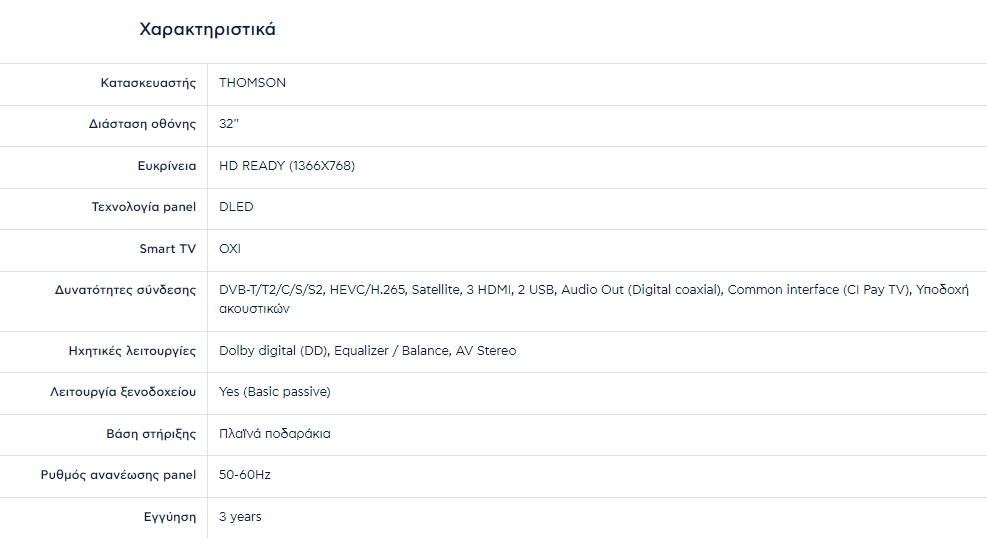The height and width of the screenshot is (544, 987).
Task: Click the Λειτουργία ξενοδοχείου label
Action: point(123,392)
